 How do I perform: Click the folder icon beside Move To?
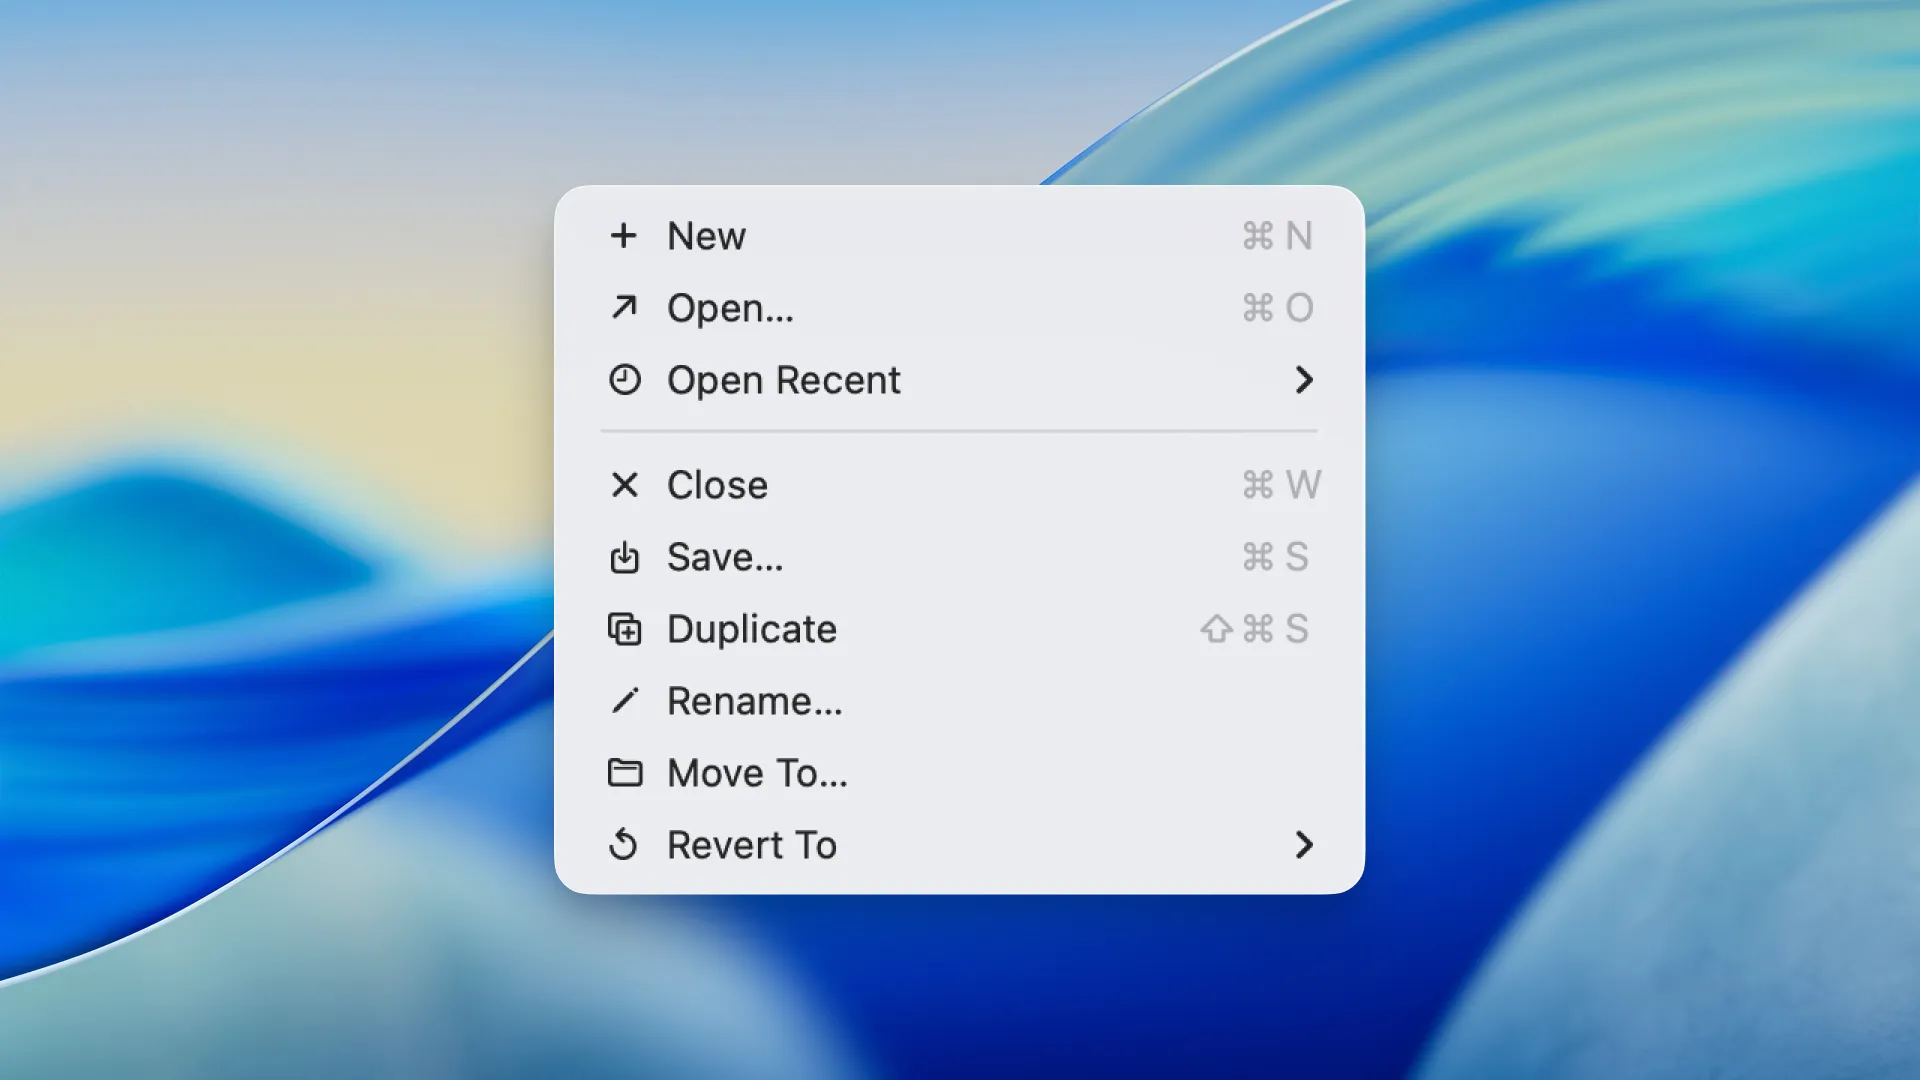point(624,773)
